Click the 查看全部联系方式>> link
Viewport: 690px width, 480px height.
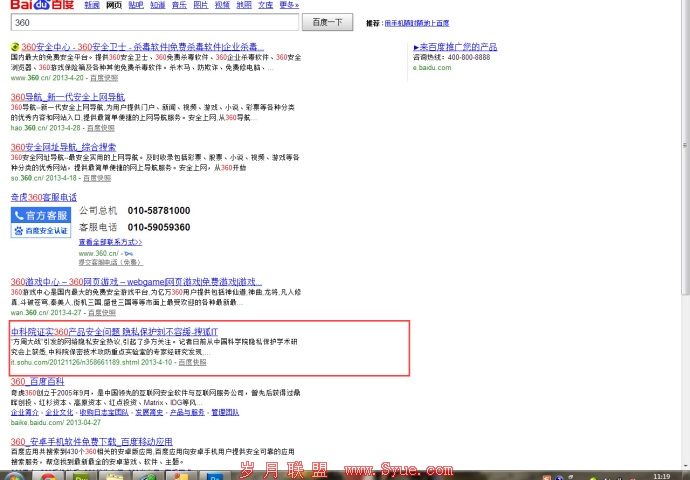click(110, 242)
